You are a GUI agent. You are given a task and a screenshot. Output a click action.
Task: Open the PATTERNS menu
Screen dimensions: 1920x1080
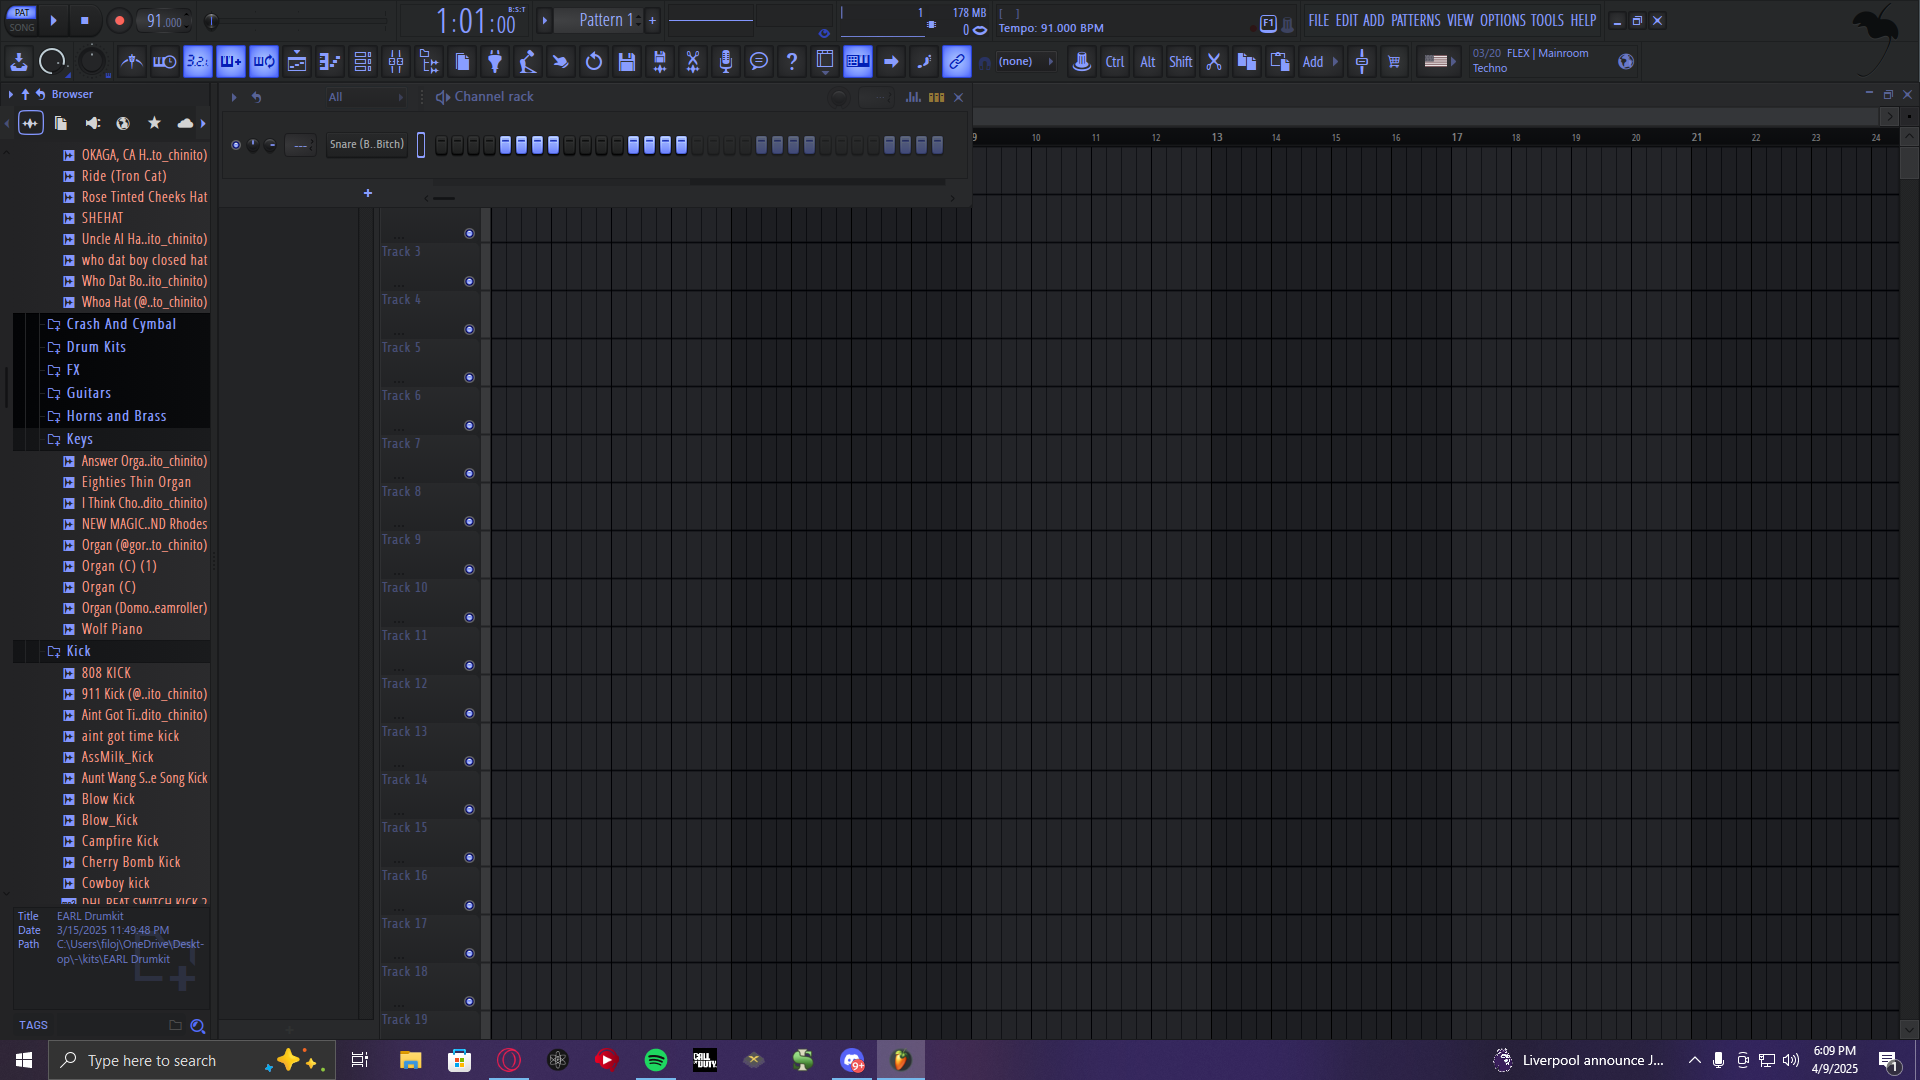click(1415, 20)
